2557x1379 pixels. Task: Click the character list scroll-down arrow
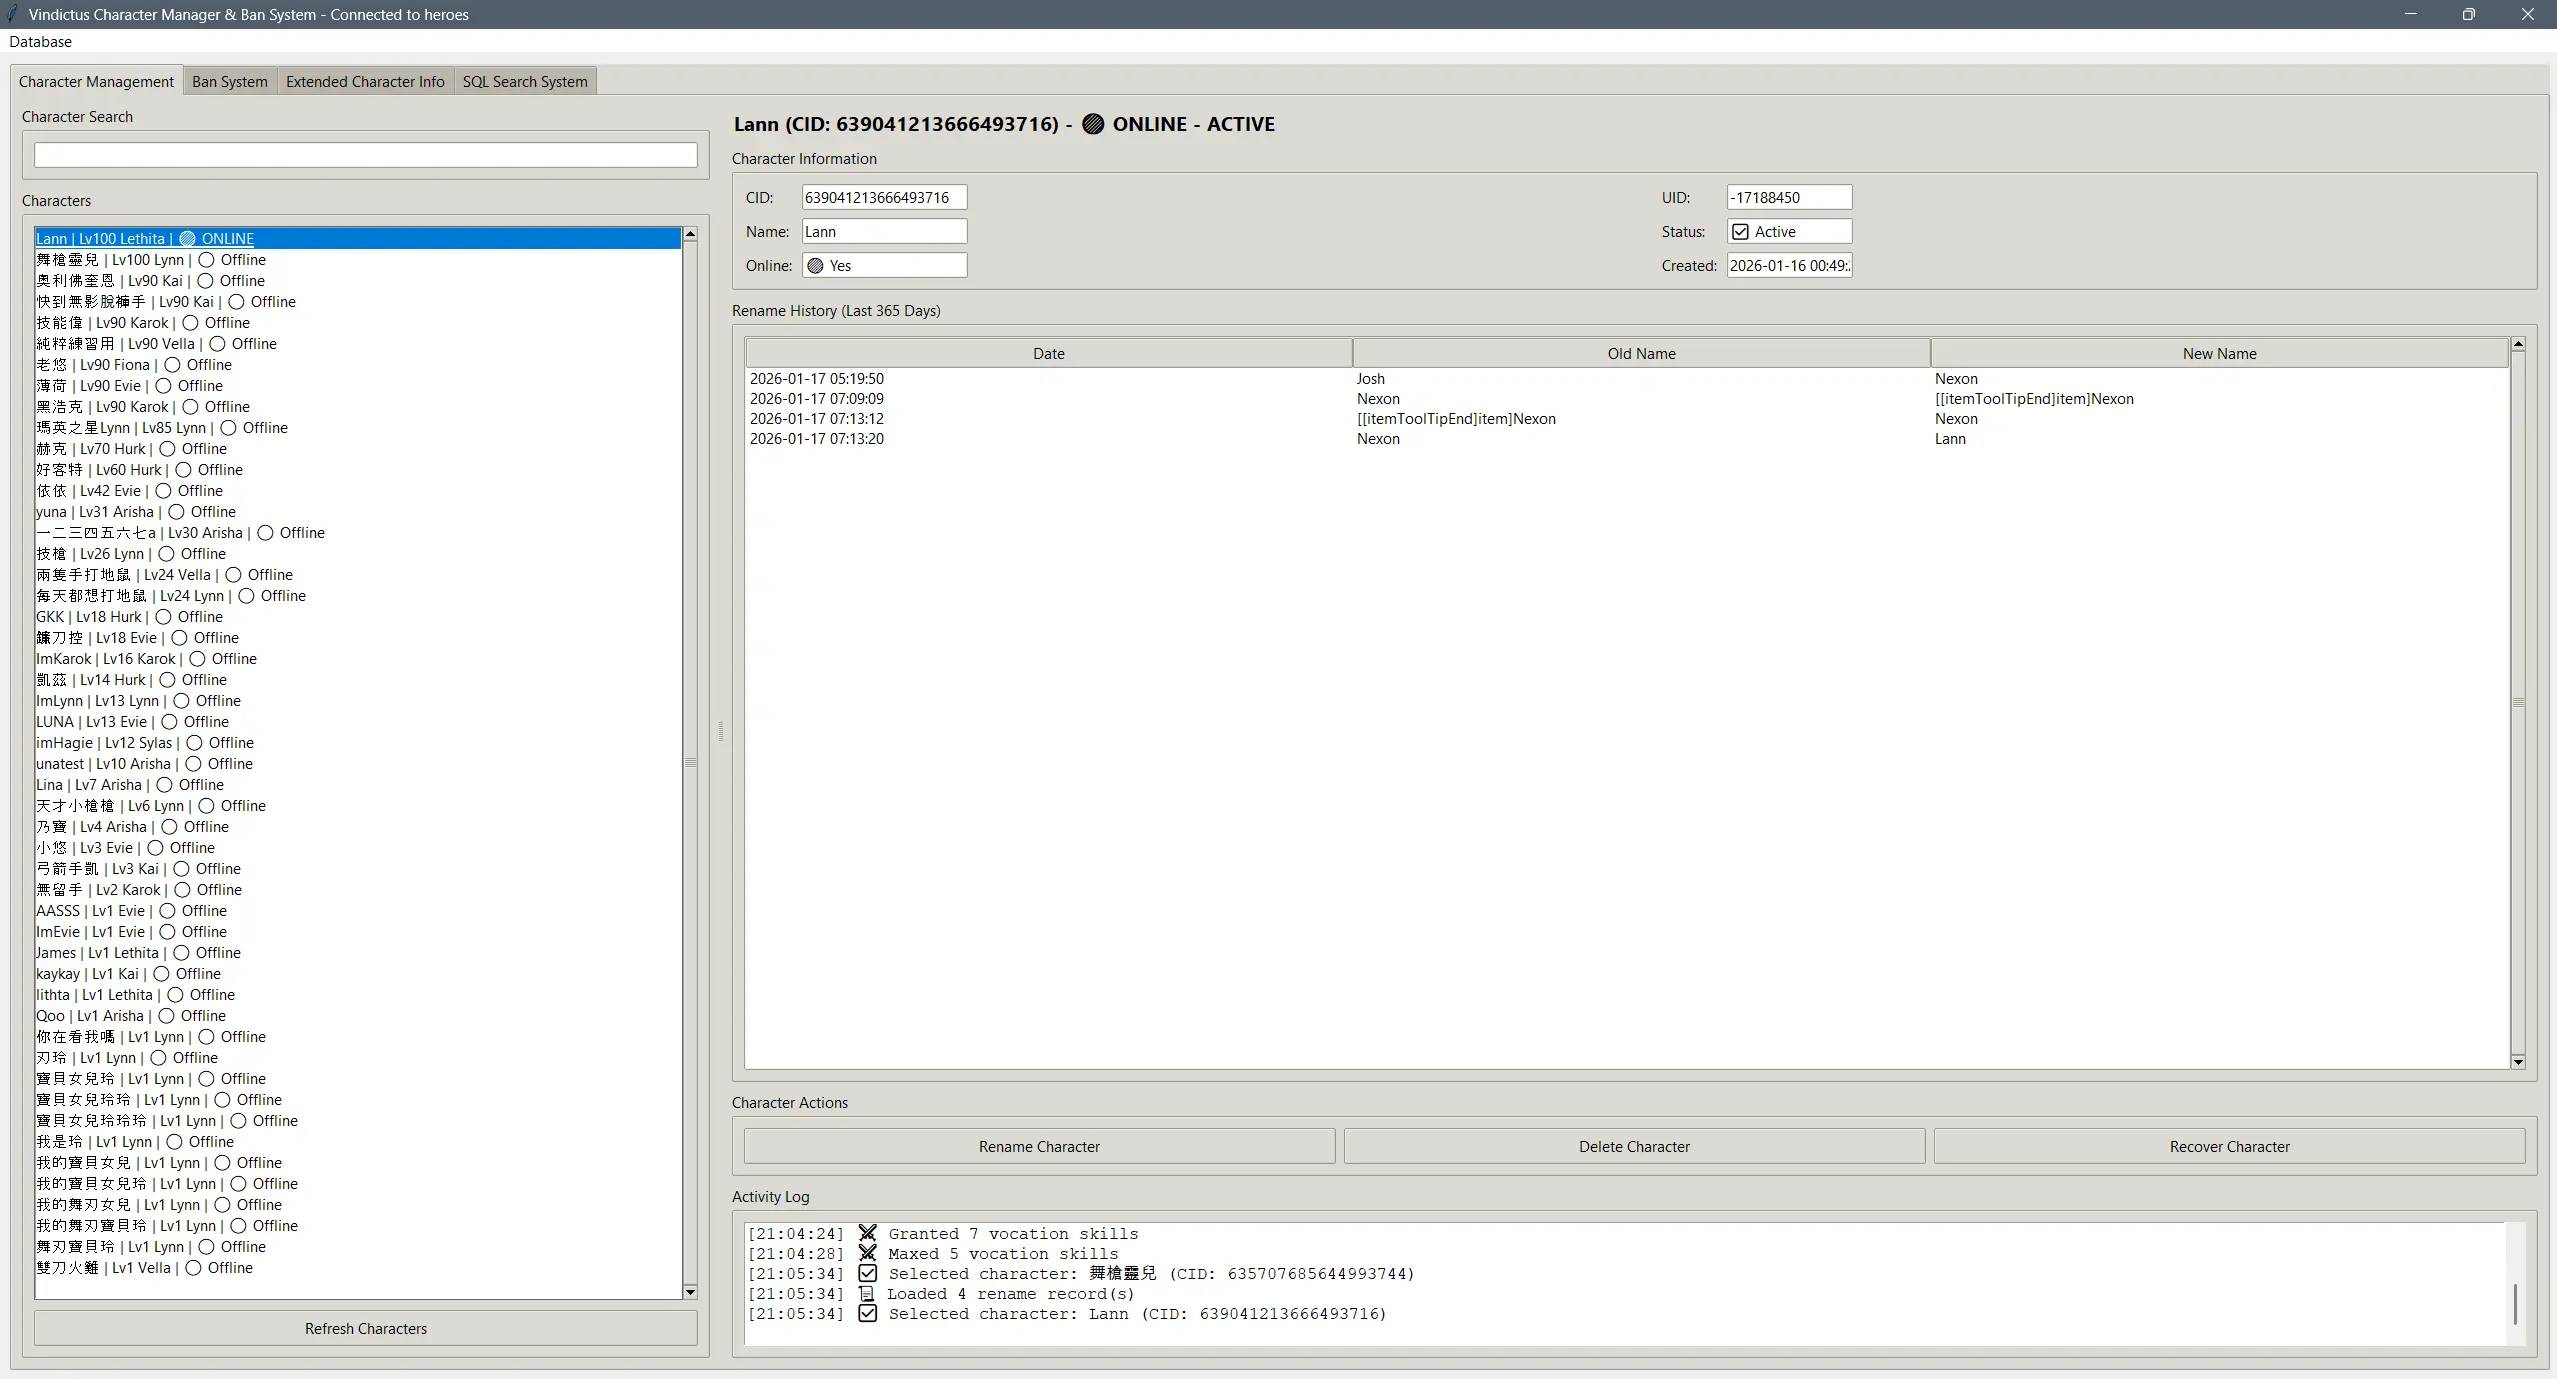click(690, 1292)
